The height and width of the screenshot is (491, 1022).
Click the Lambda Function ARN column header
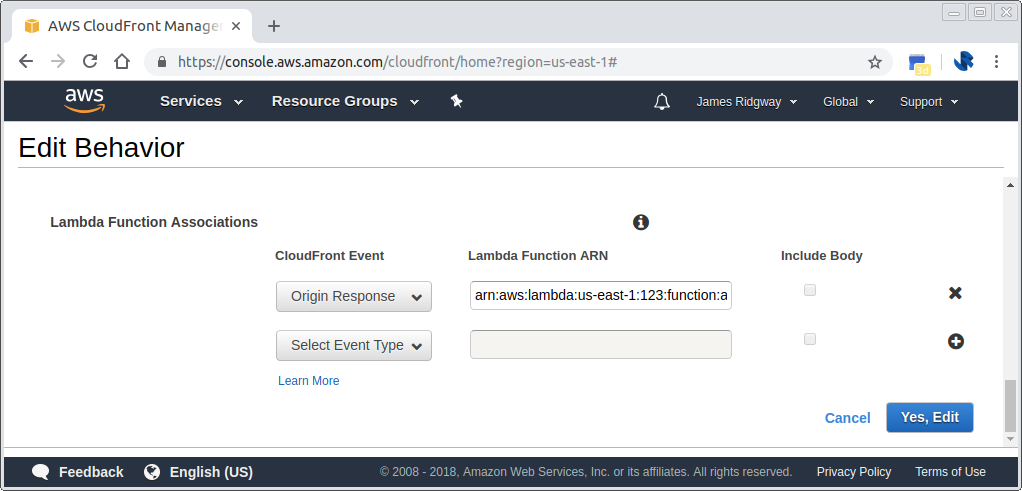[x=538, y=256]
